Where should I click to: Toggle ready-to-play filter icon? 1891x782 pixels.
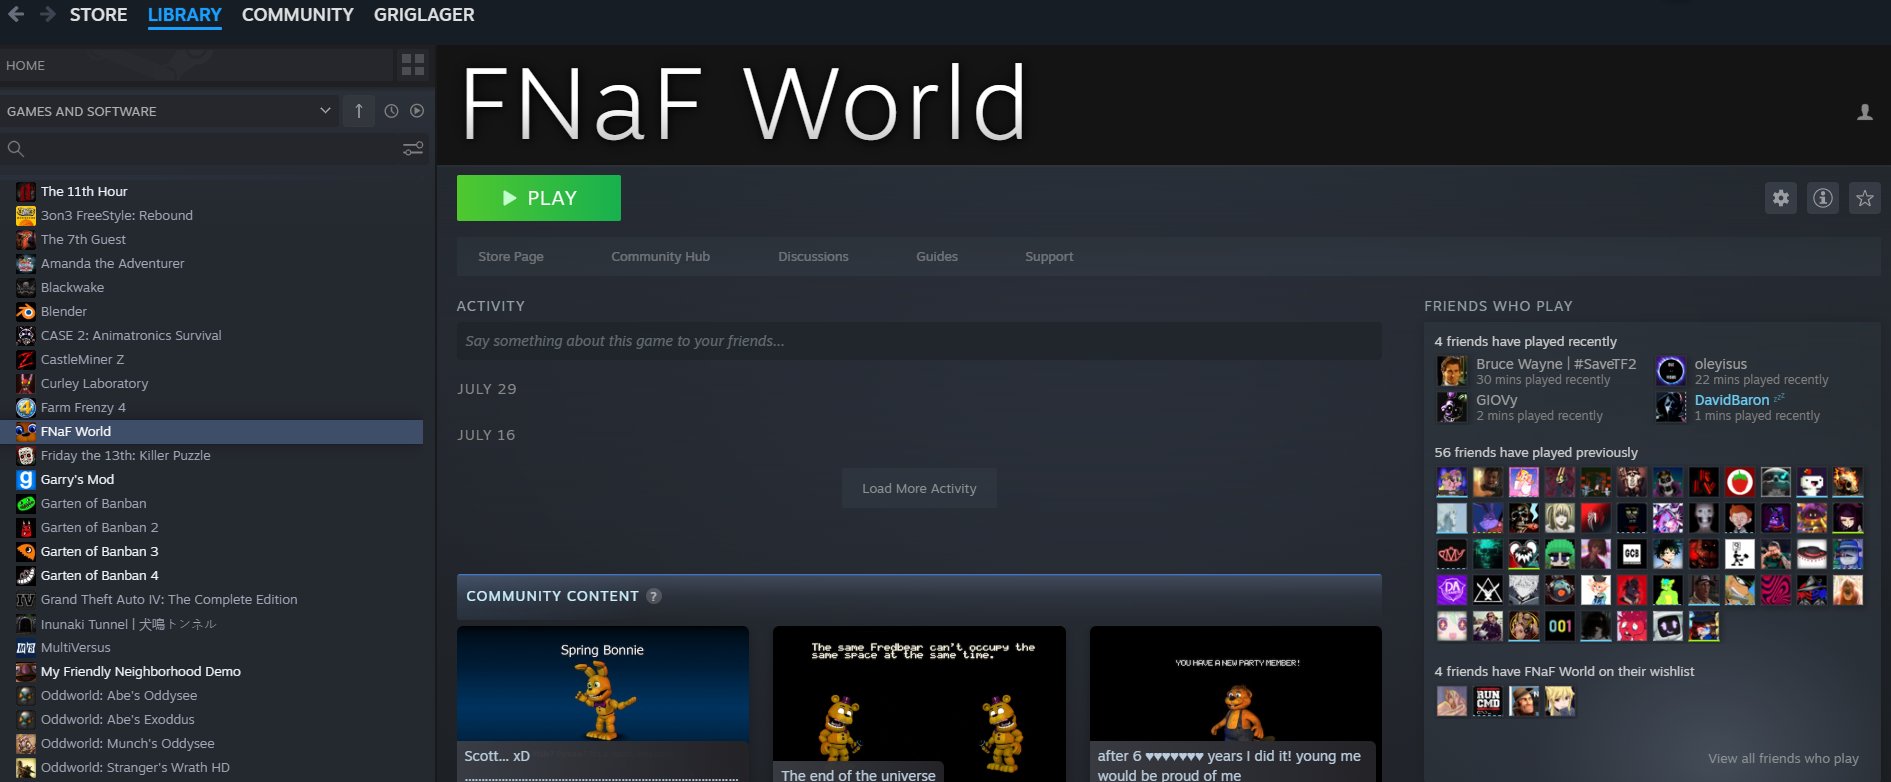[x=417, y=111]
